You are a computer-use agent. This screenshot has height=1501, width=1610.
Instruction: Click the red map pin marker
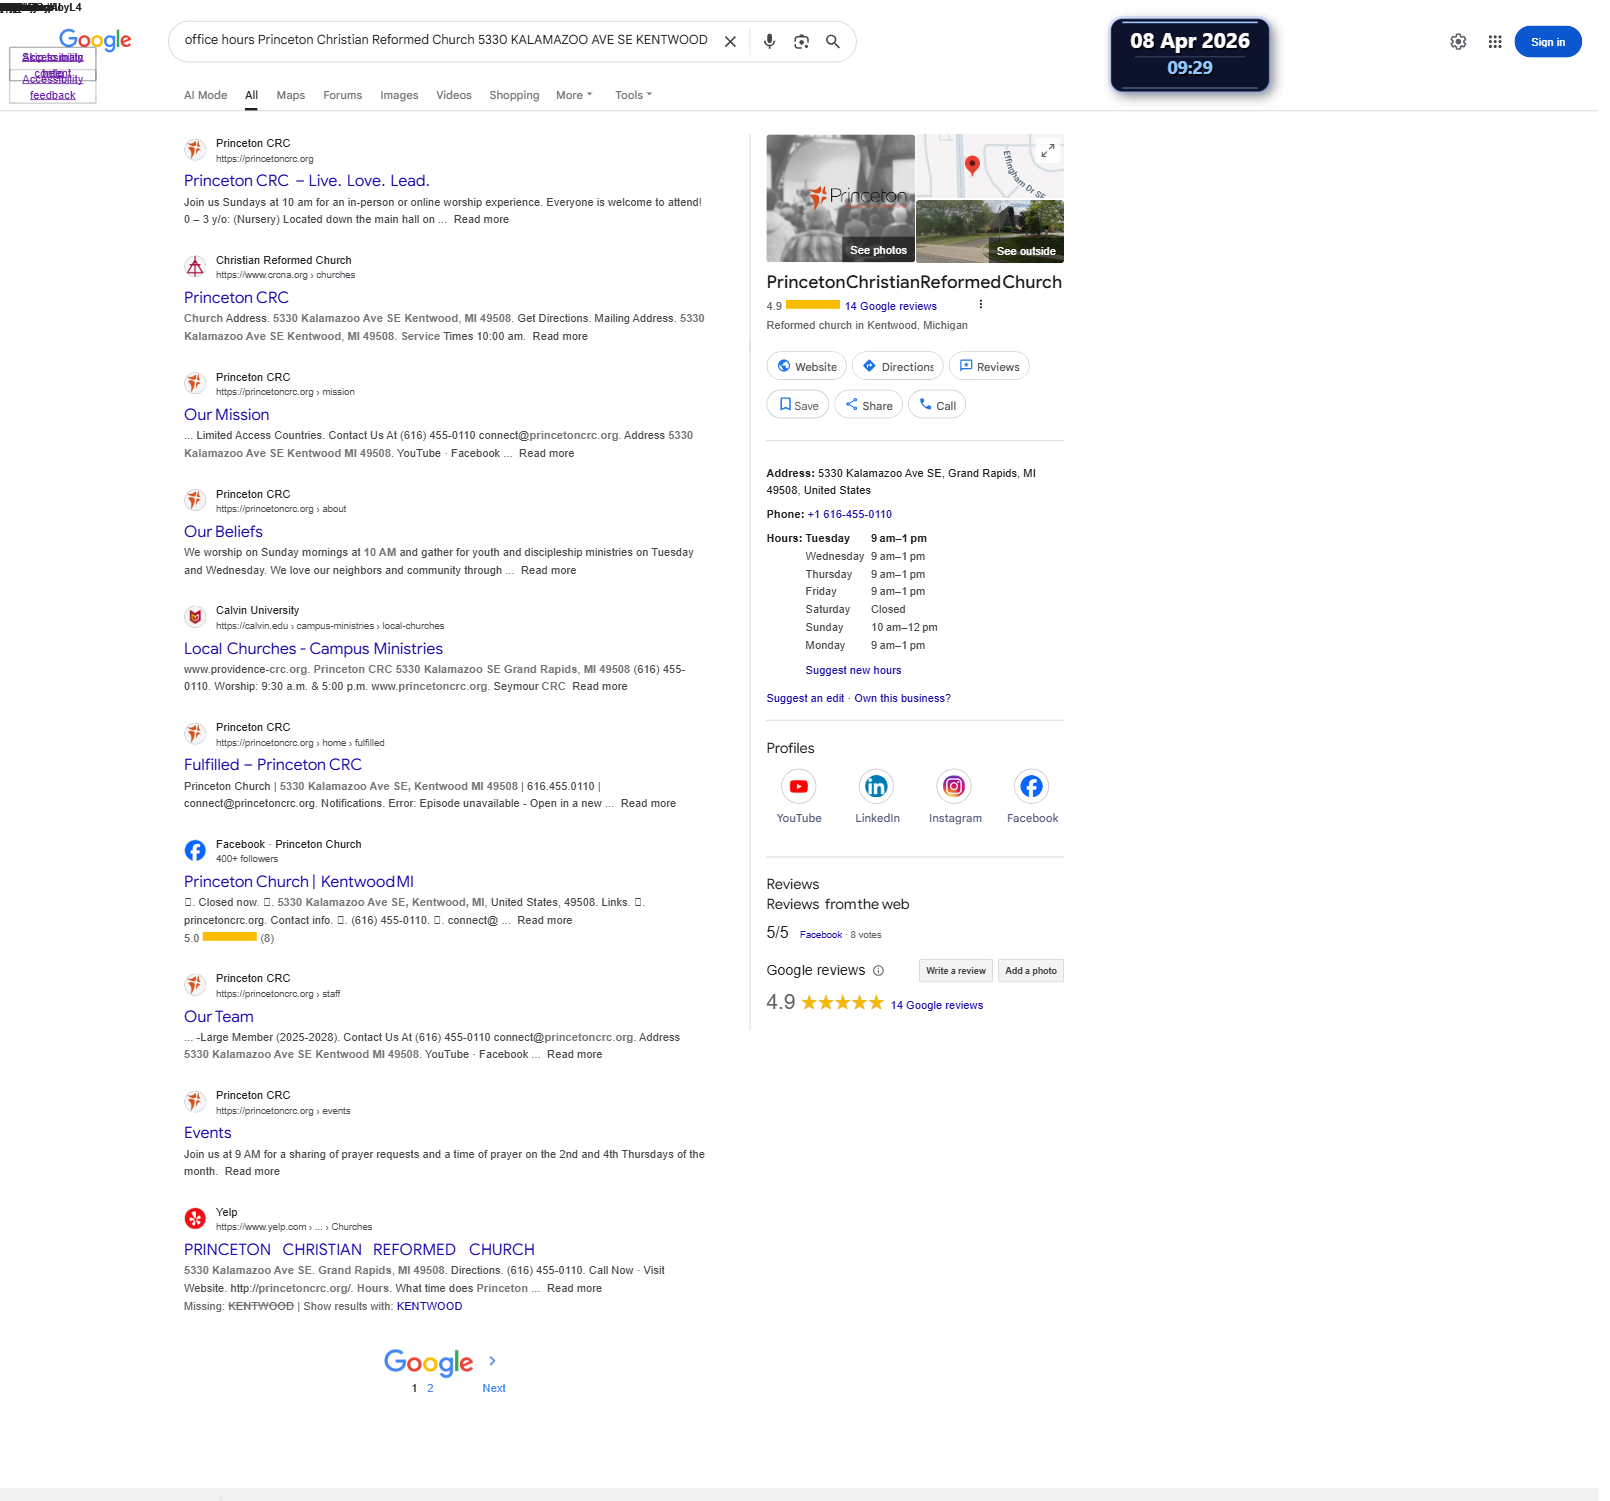coord(971,165)
